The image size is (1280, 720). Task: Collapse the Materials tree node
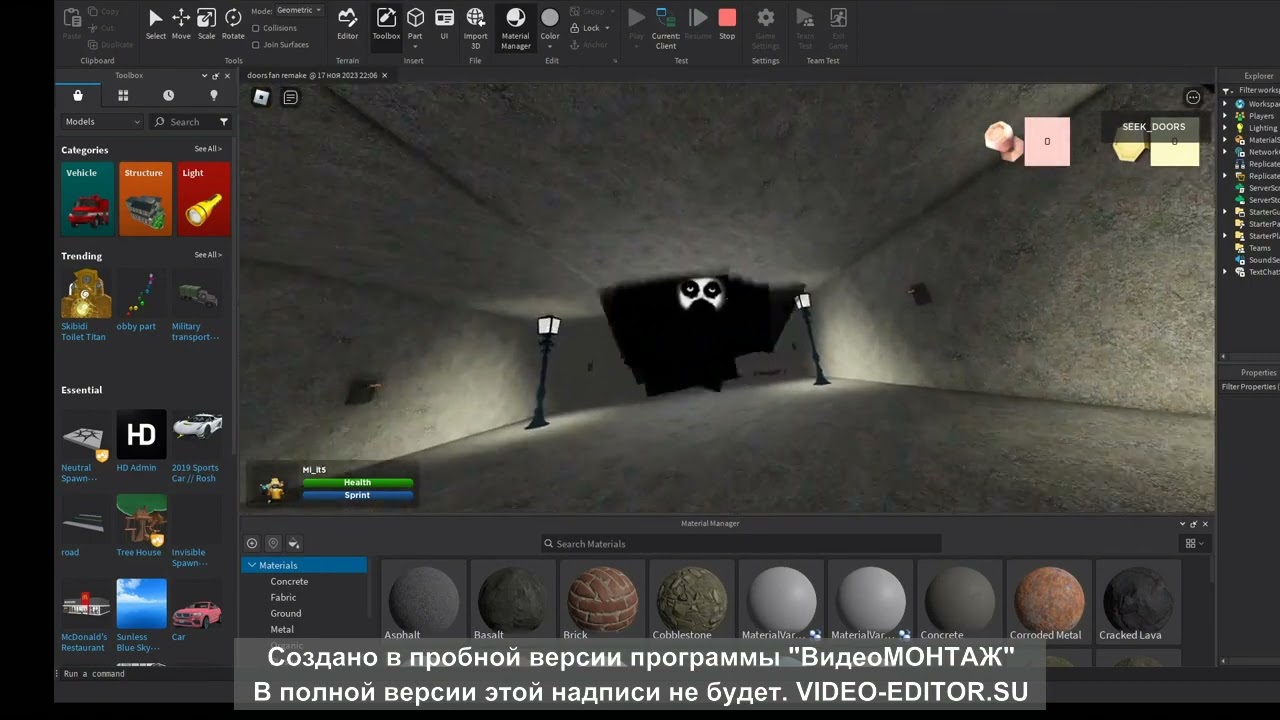pyautogui.click(x=252, y=565)
